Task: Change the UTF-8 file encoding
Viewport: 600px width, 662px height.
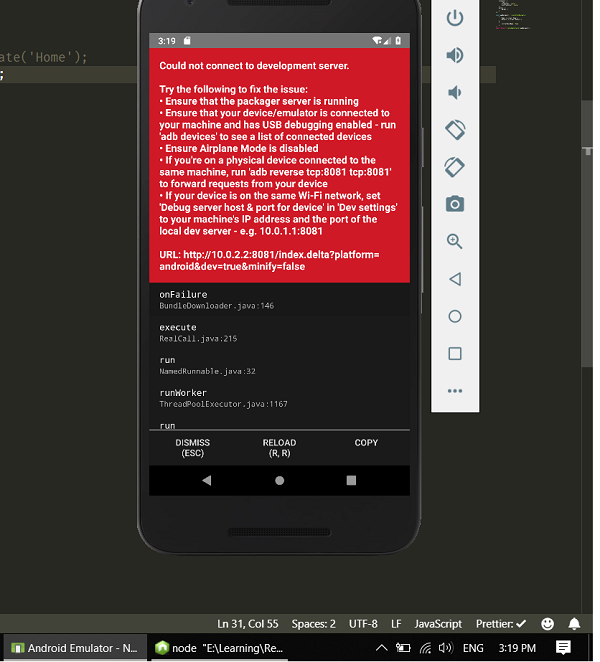Action: pyautogui.click(x=363, y=623)
